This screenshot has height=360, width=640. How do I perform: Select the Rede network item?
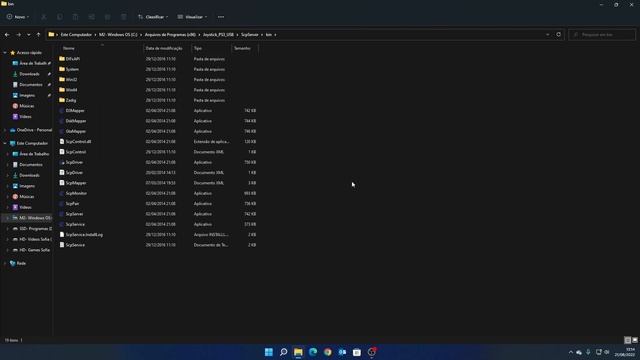18,263
